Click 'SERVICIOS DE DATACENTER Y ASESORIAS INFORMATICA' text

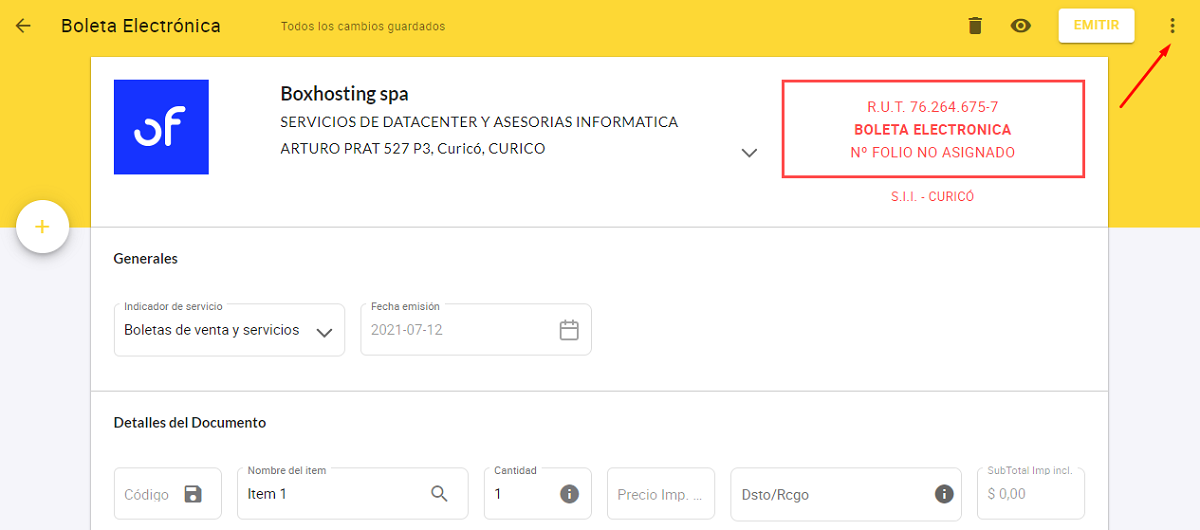(479, 122)
